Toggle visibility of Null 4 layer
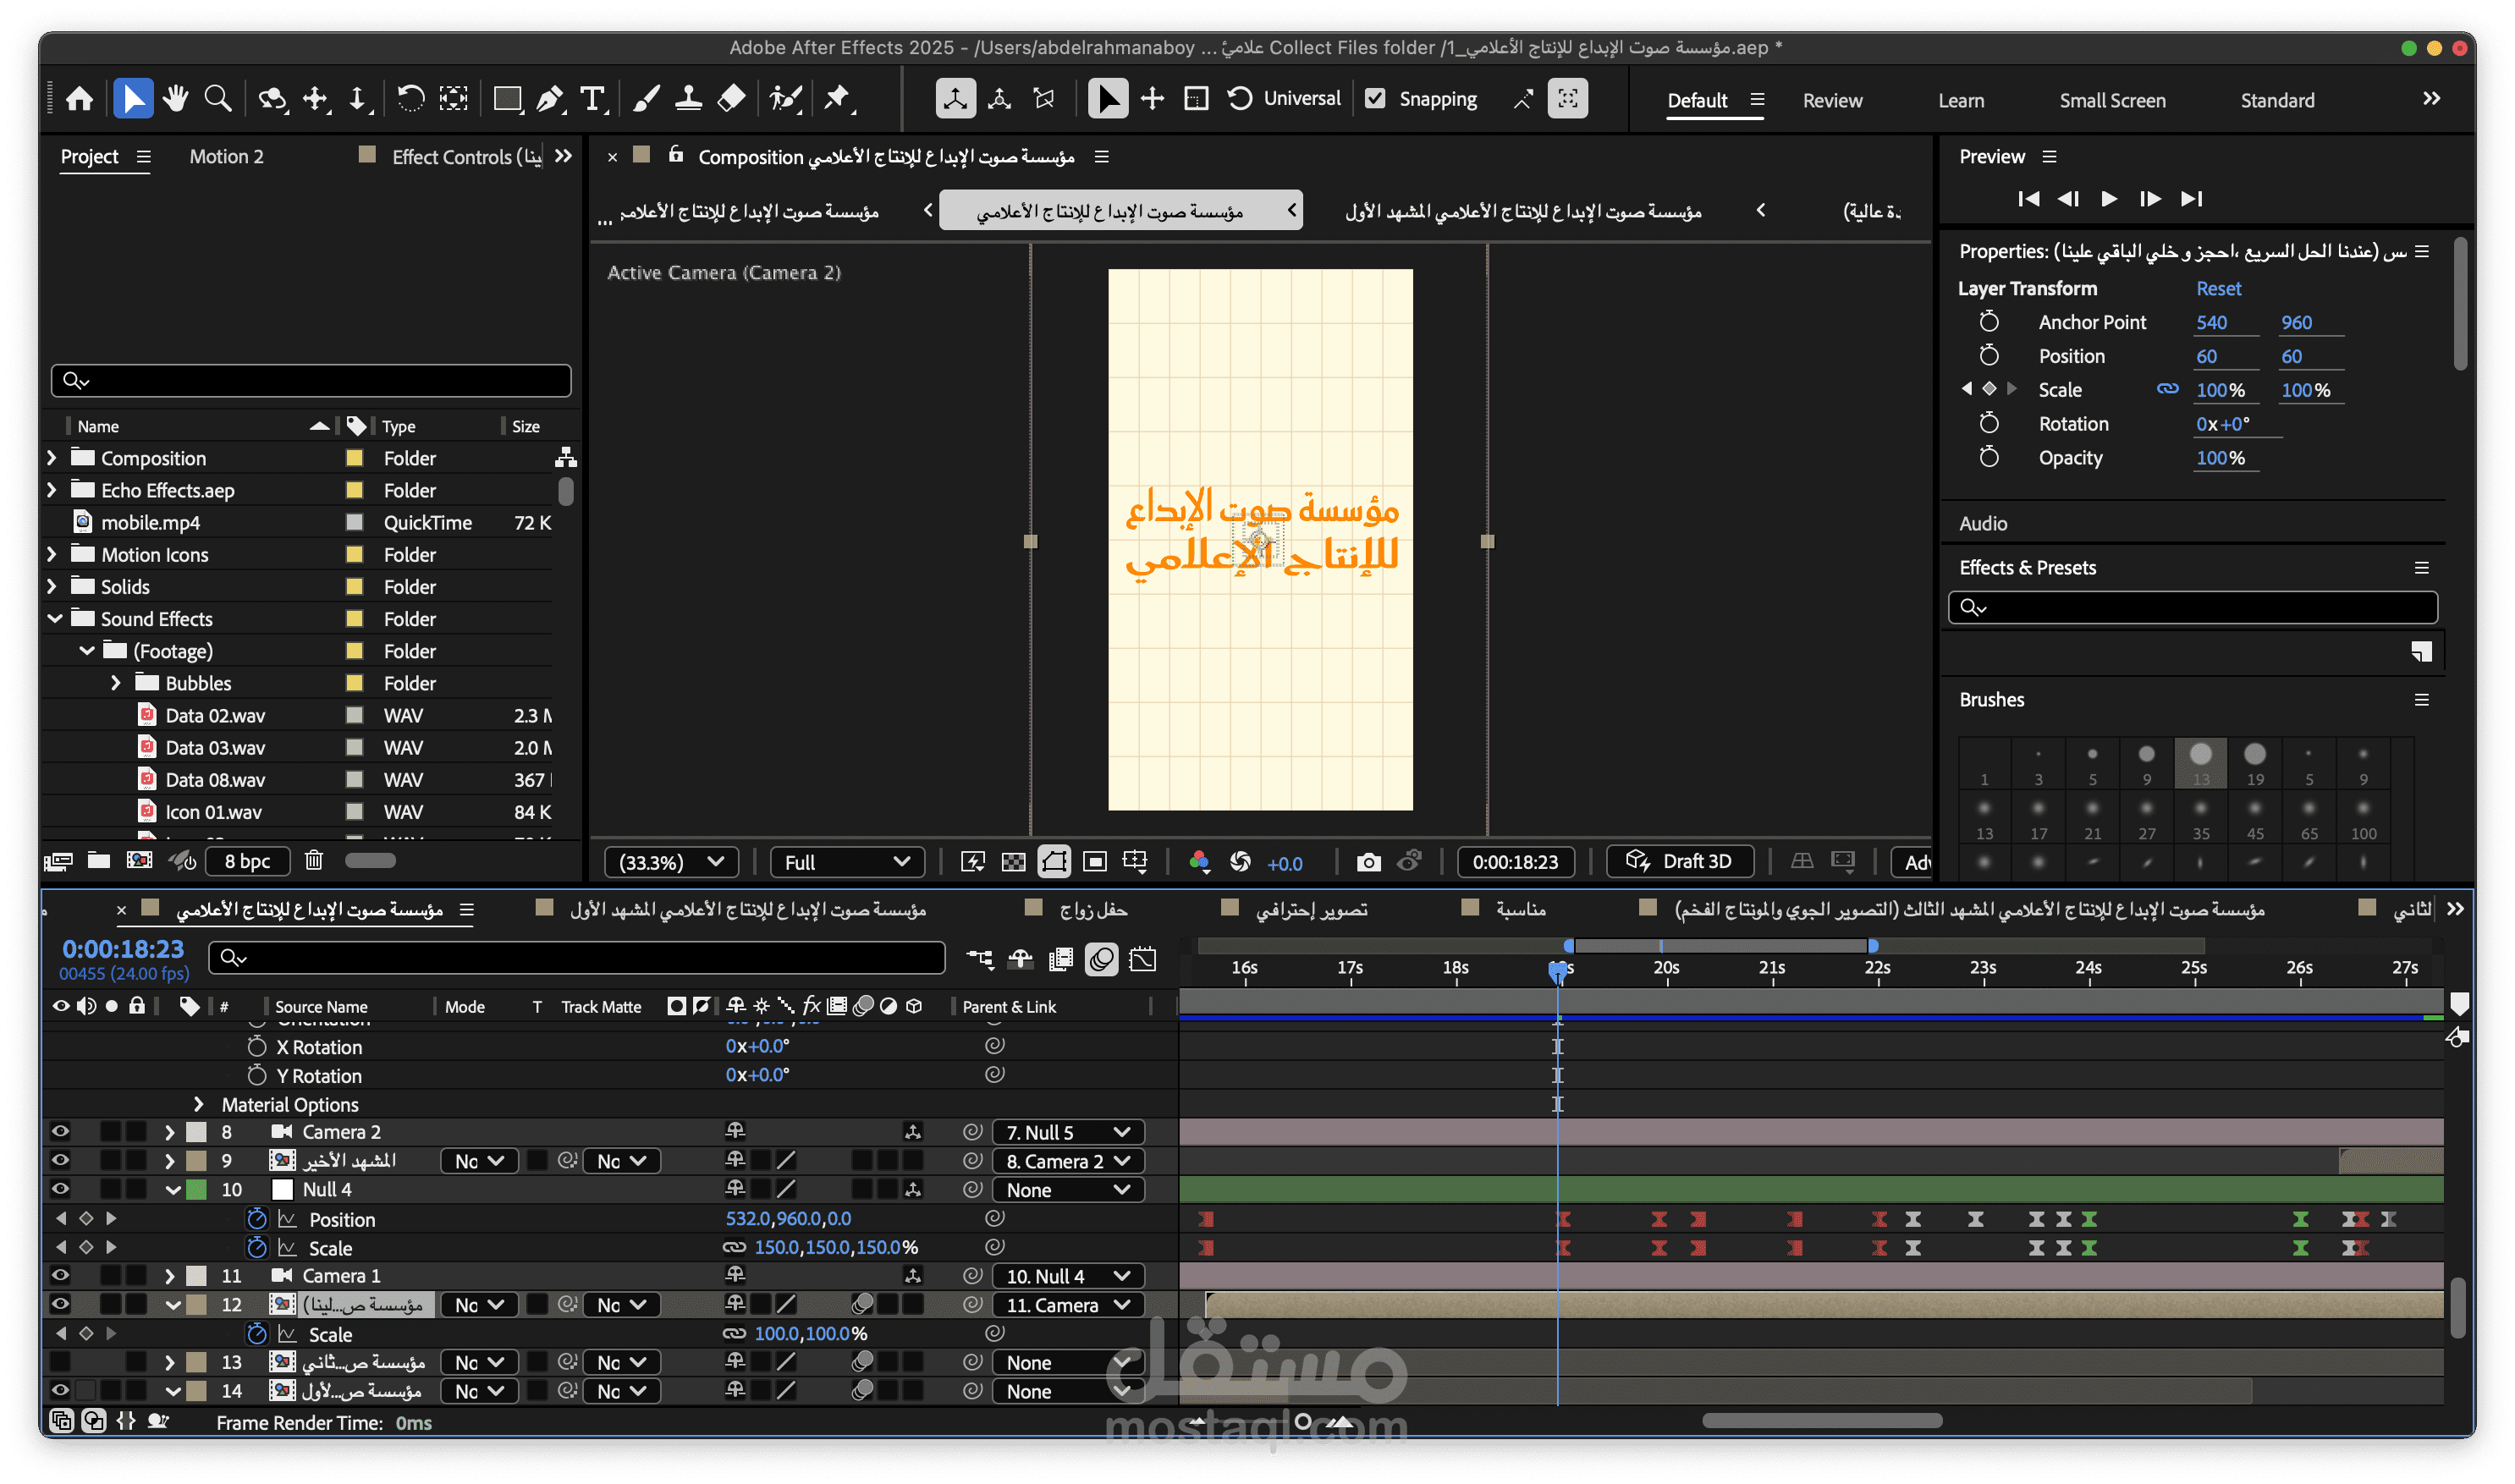Screen dimensions: 2515x1484 [60, 1189]
